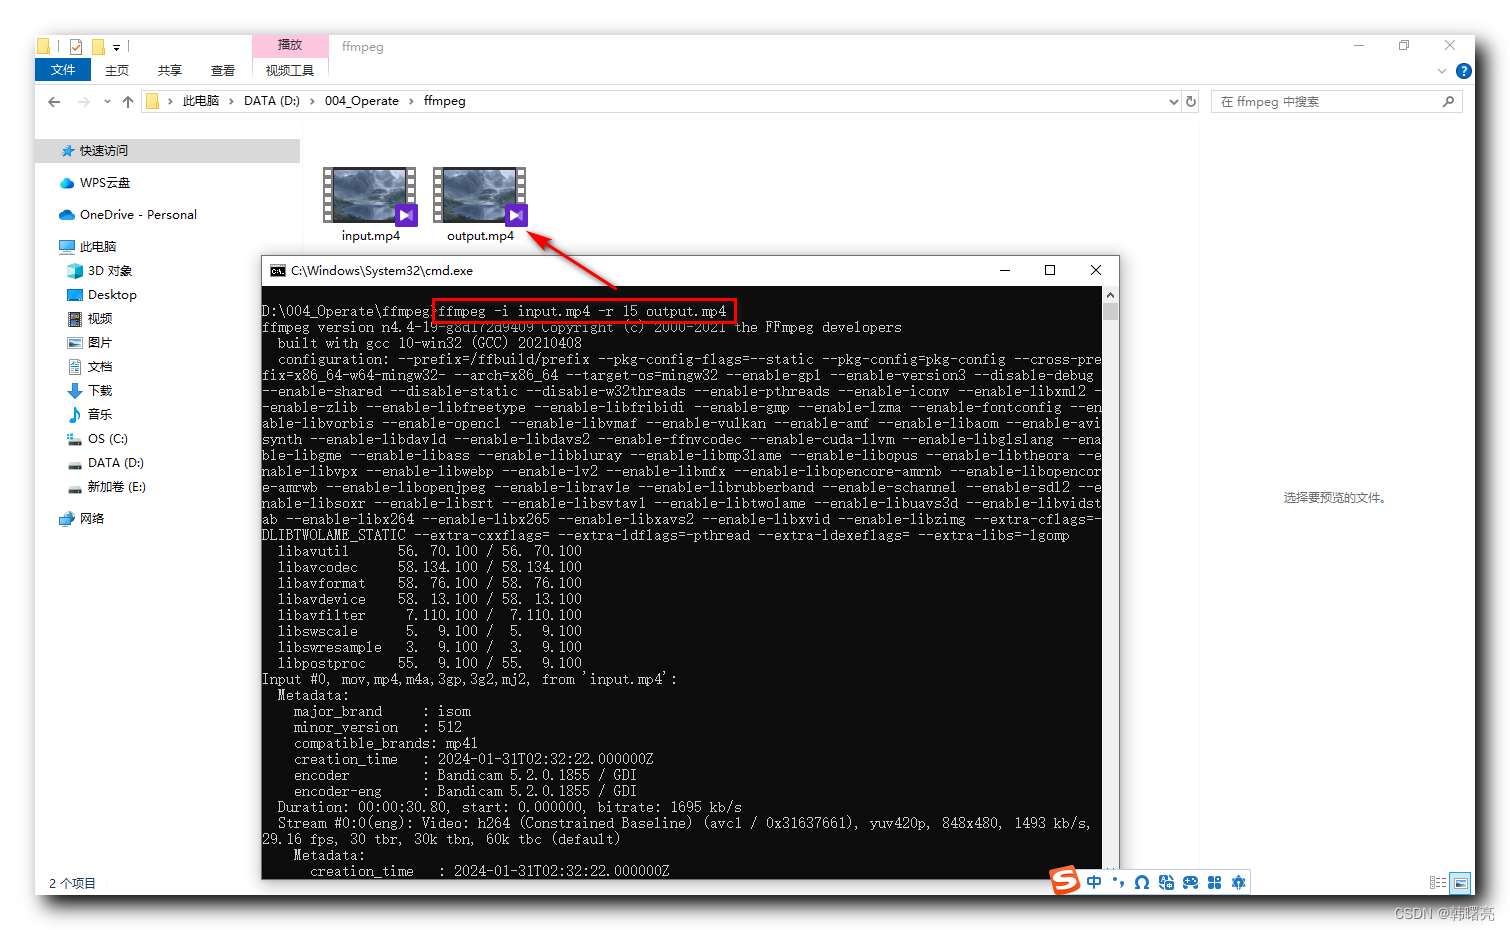Collapse the ribbon using the chevron

[x=1441, y=71]
